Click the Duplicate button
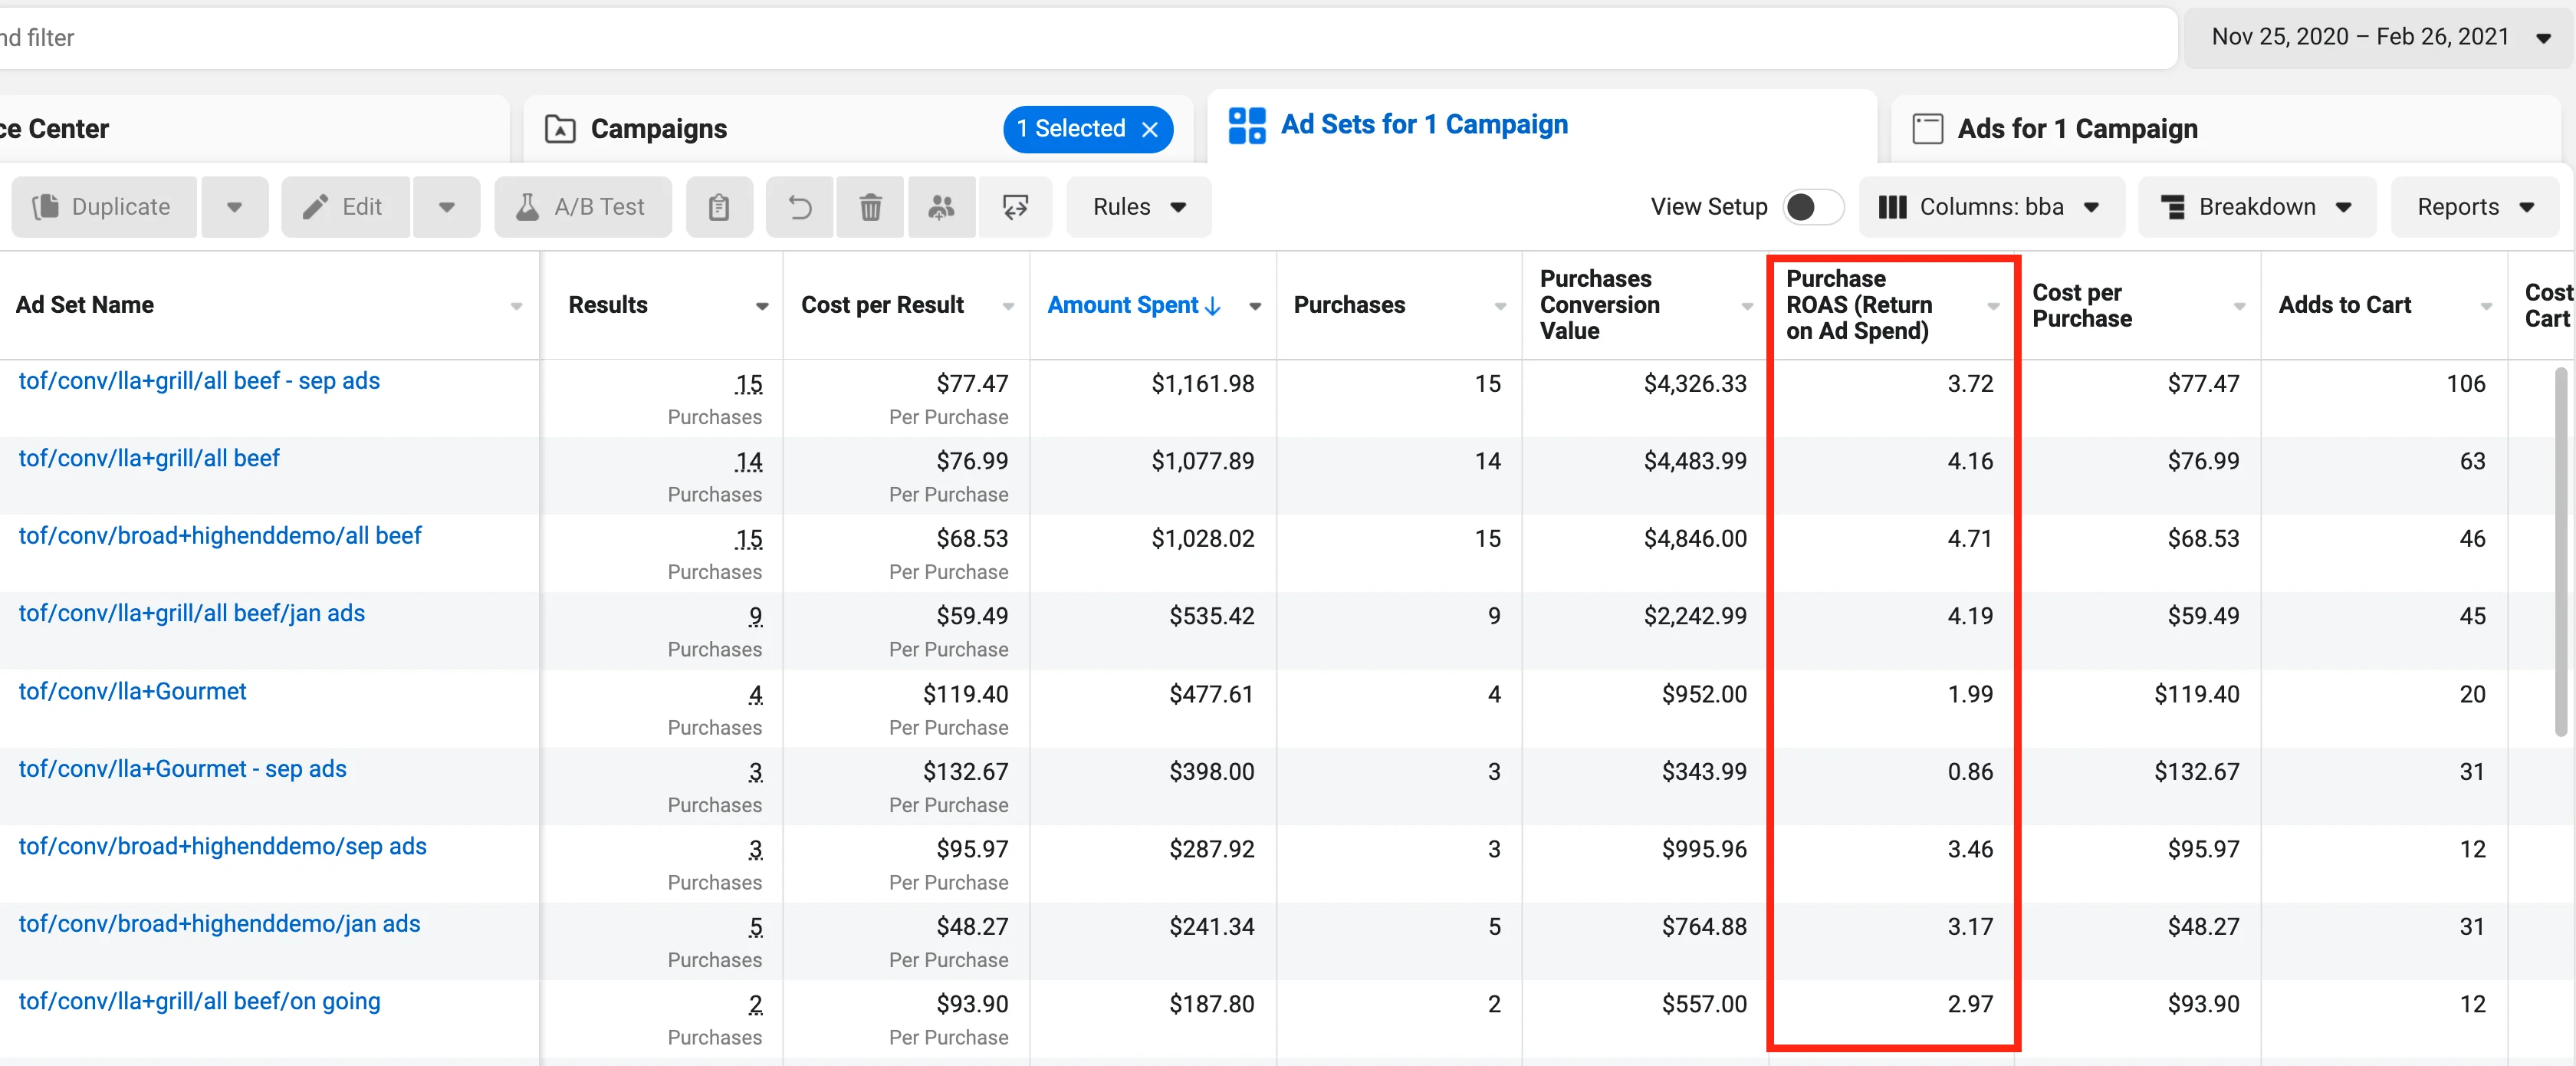The width and height of the screenshot is (2576, 1066). click(104, 207)
